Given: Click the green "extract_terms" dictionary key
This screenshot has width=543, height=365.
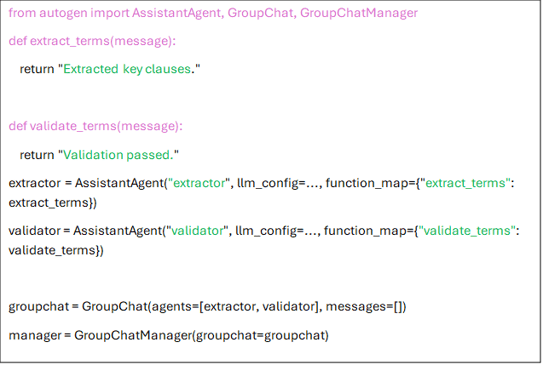Looking at the screenshot, I should pos(465,183).
